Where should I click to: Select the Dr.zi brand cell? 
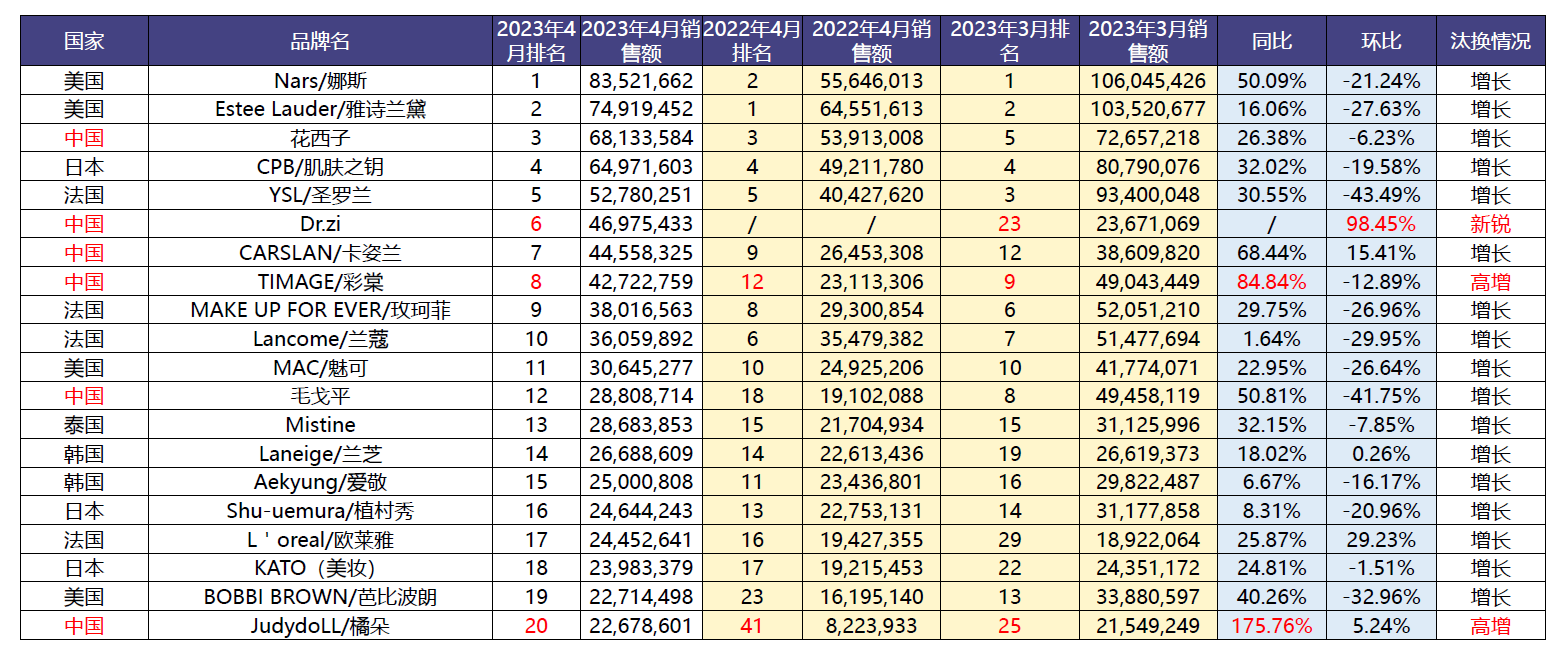[x=320, y=225]
